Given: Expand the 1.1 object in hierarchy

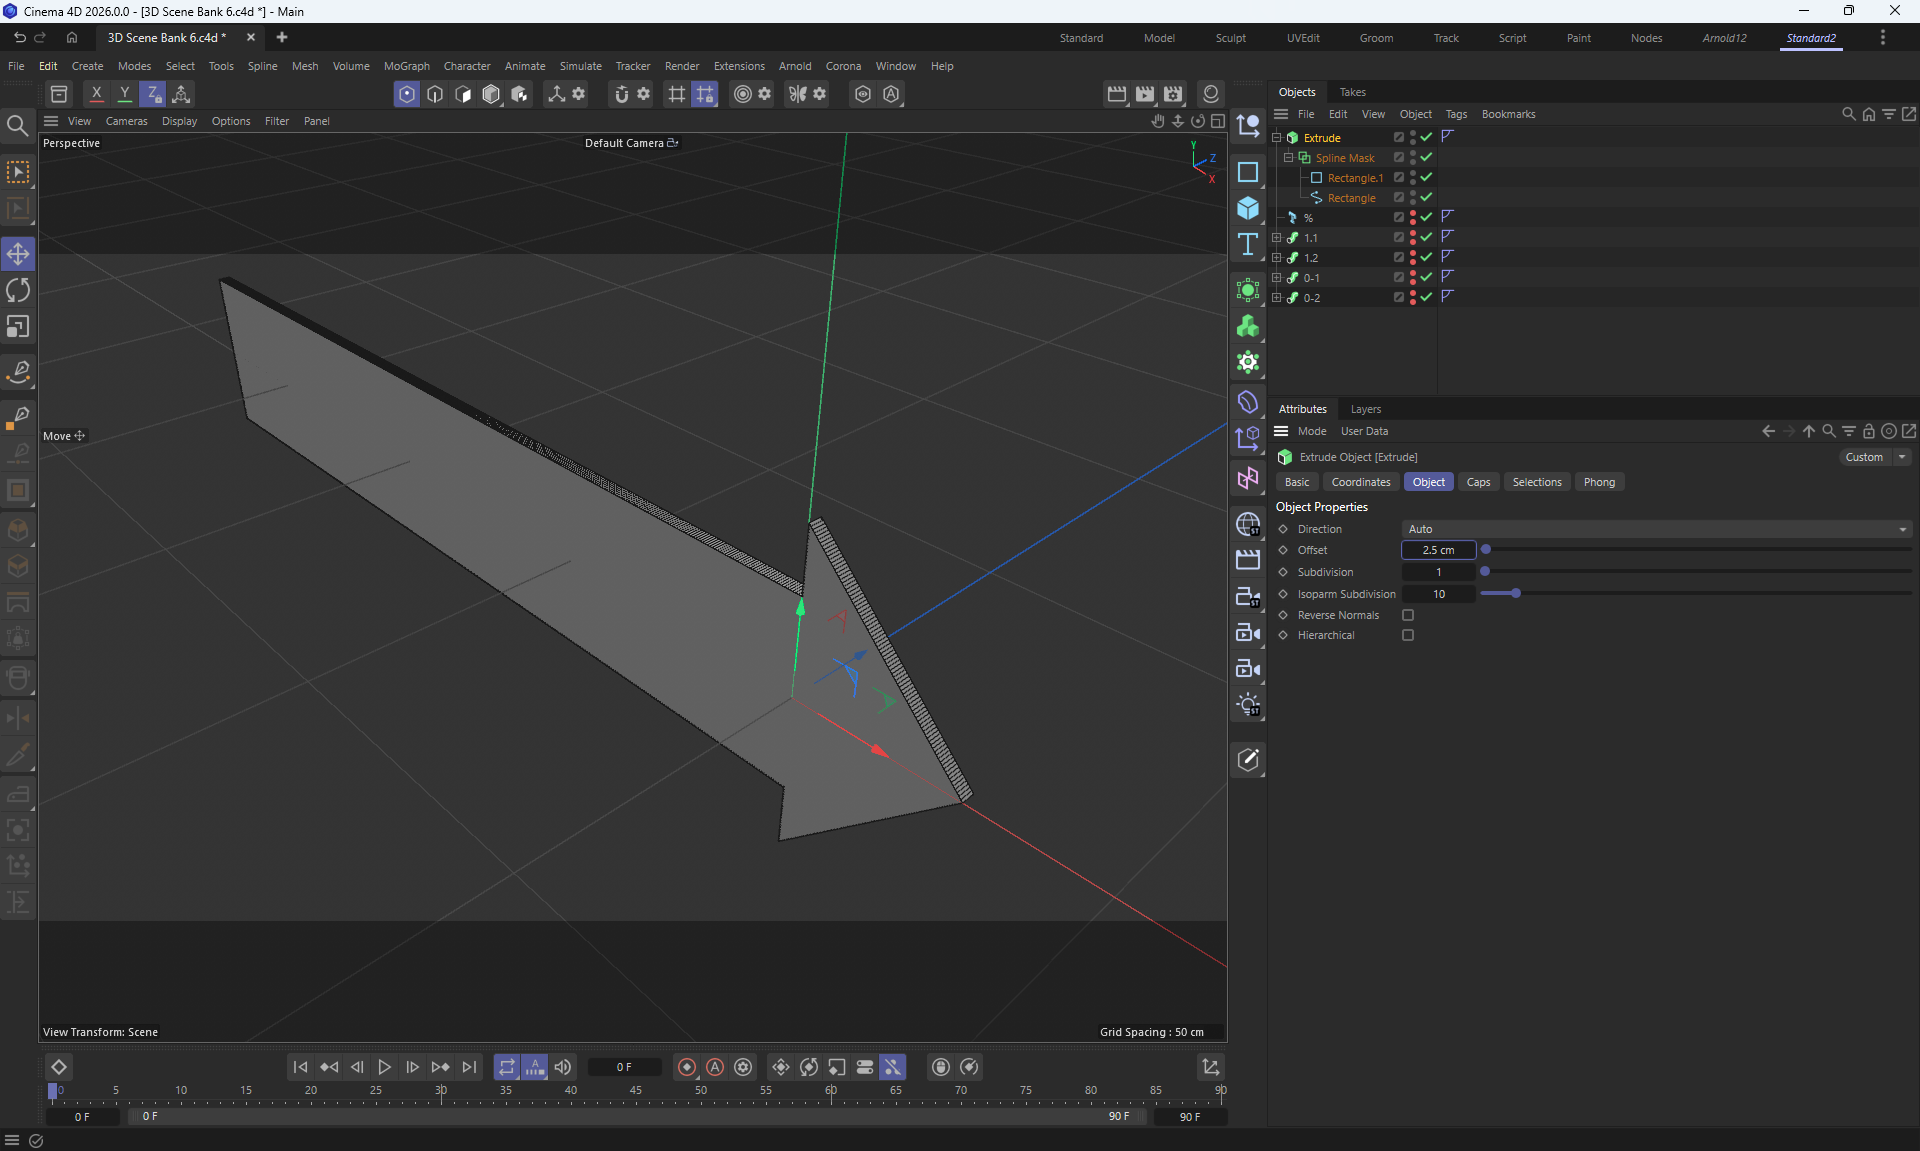Looking at the screenshot, I should pos(1276,237).
